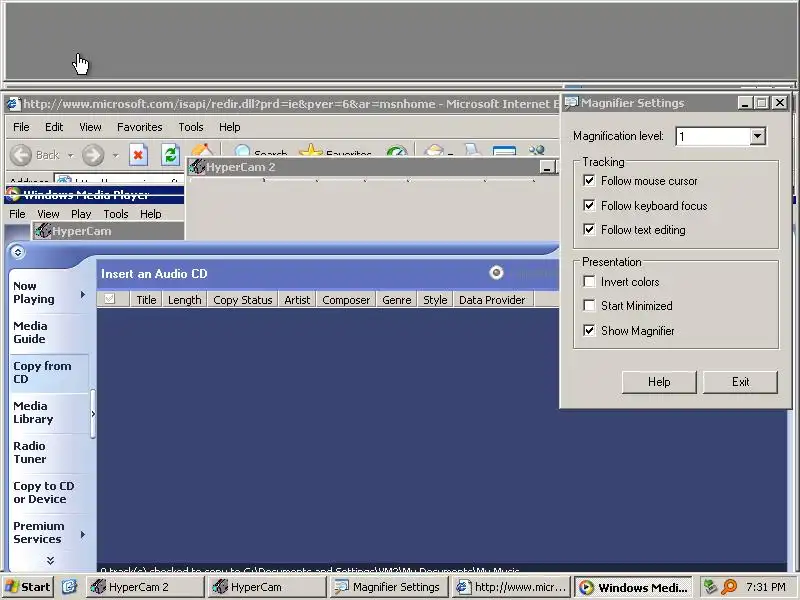Image resolution: width=800 pixels, height=600 pixels.
Task: Click the Search magnifier icon in IE toolbar
Action: 242,151
